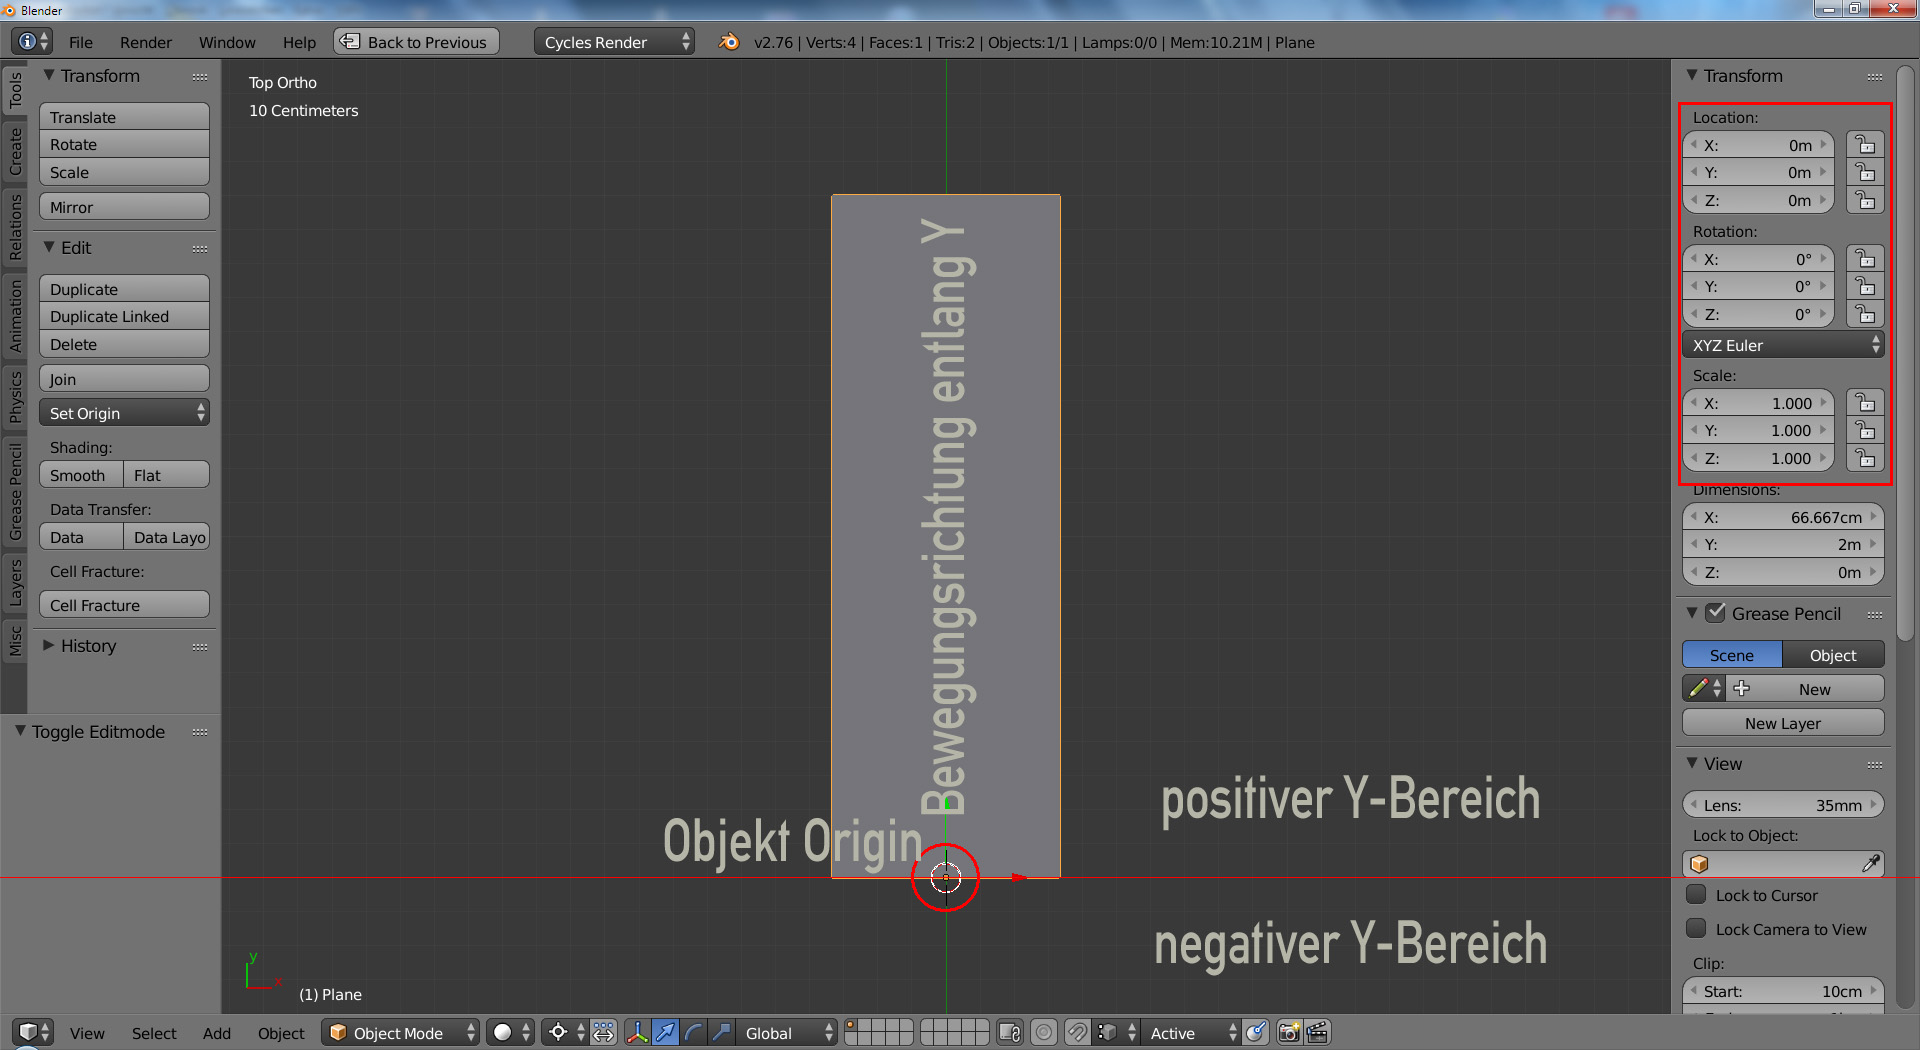Viewport: 1920px width, 1050px height.
Task: Toggle lock for Rotation X
Action: click(x=1865, y=259)
